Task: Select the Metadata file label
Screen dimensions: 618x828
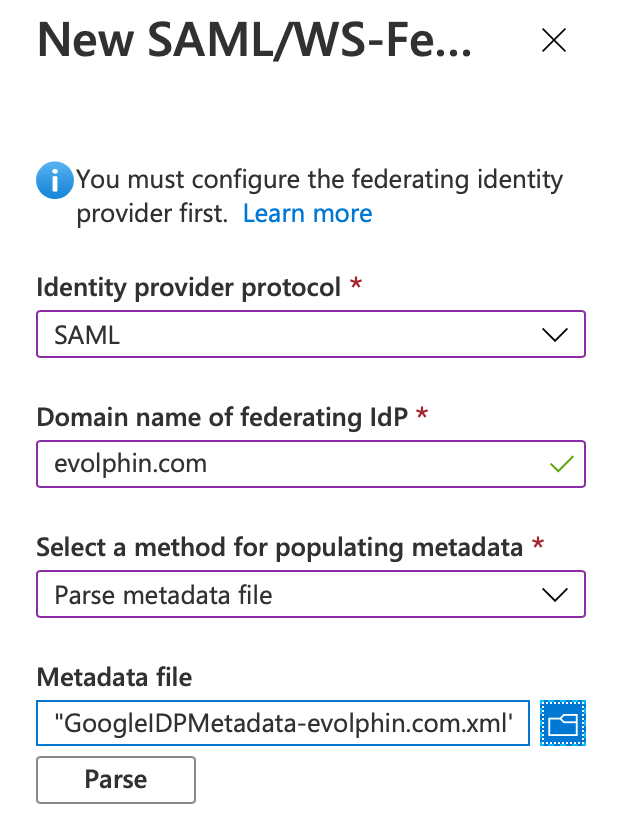Action: click(114, 677)
